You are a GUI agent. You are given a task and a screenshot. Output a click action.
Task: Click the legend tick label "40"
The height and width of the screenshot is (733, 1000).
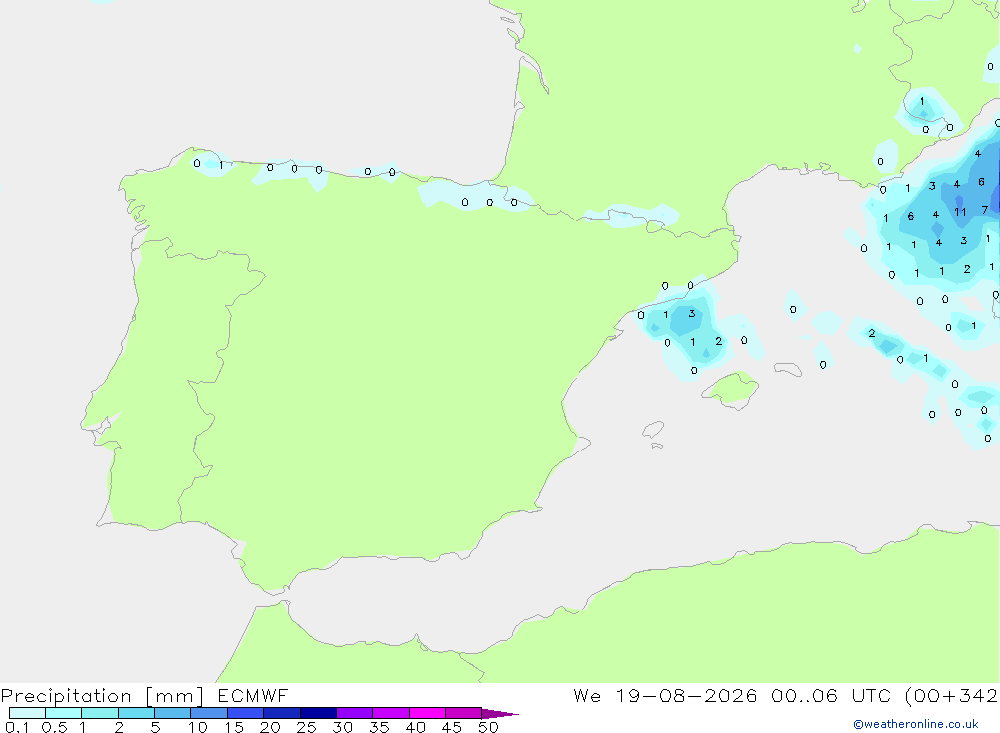coord(415,727)
